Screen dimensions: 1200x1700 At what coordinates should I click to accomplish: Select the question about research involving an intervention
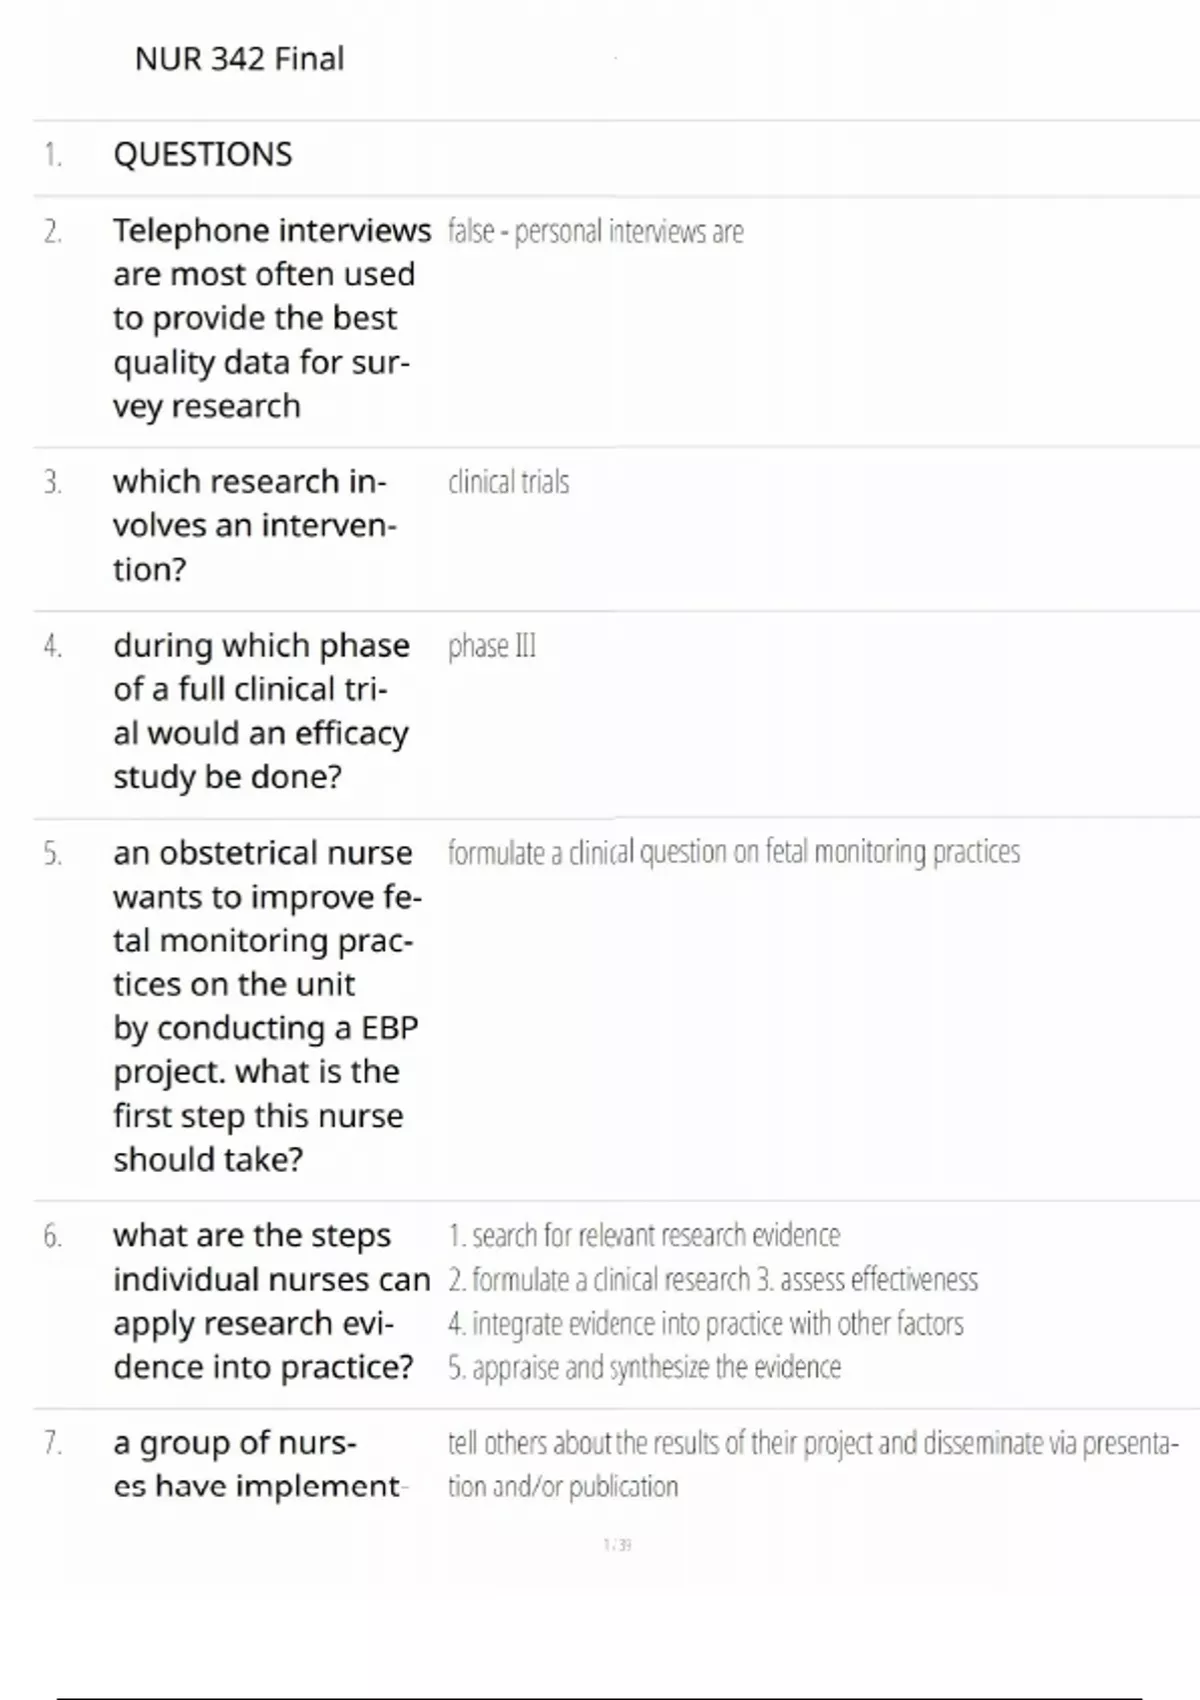click(254, 526)
